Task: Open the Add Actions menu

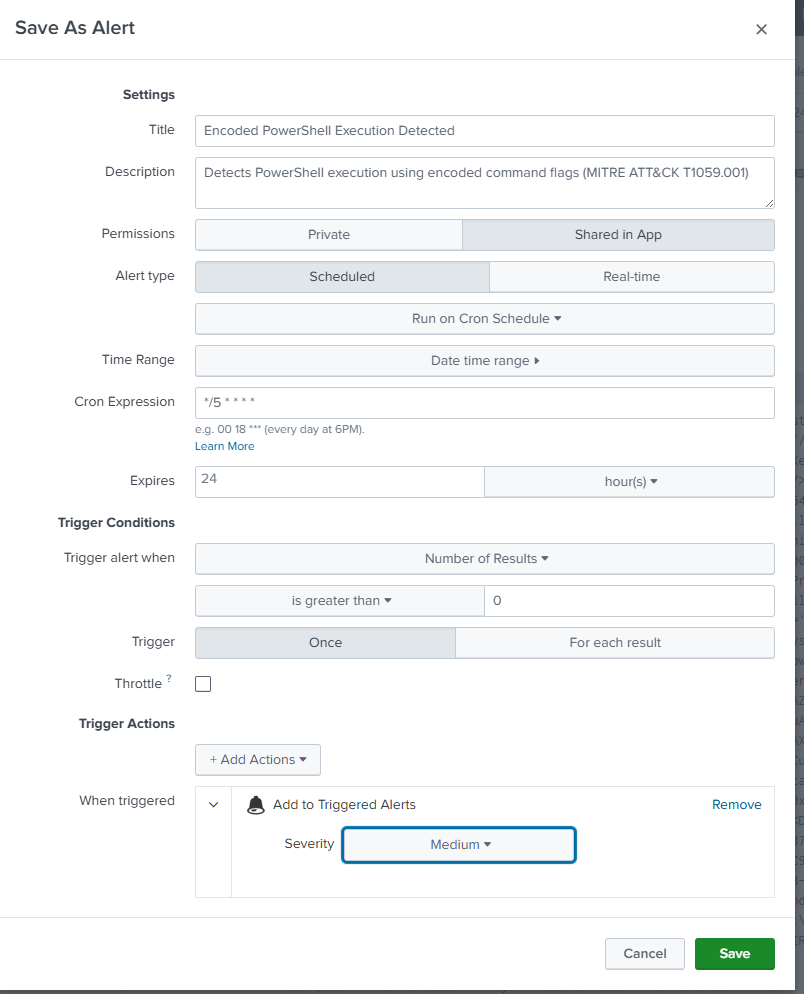Action: coord(257,759)
